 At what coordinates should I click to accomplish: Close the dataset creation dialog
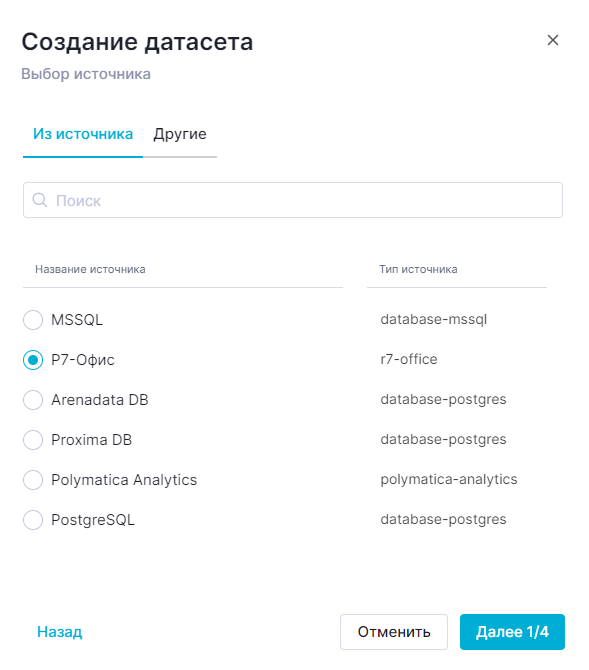553,40
